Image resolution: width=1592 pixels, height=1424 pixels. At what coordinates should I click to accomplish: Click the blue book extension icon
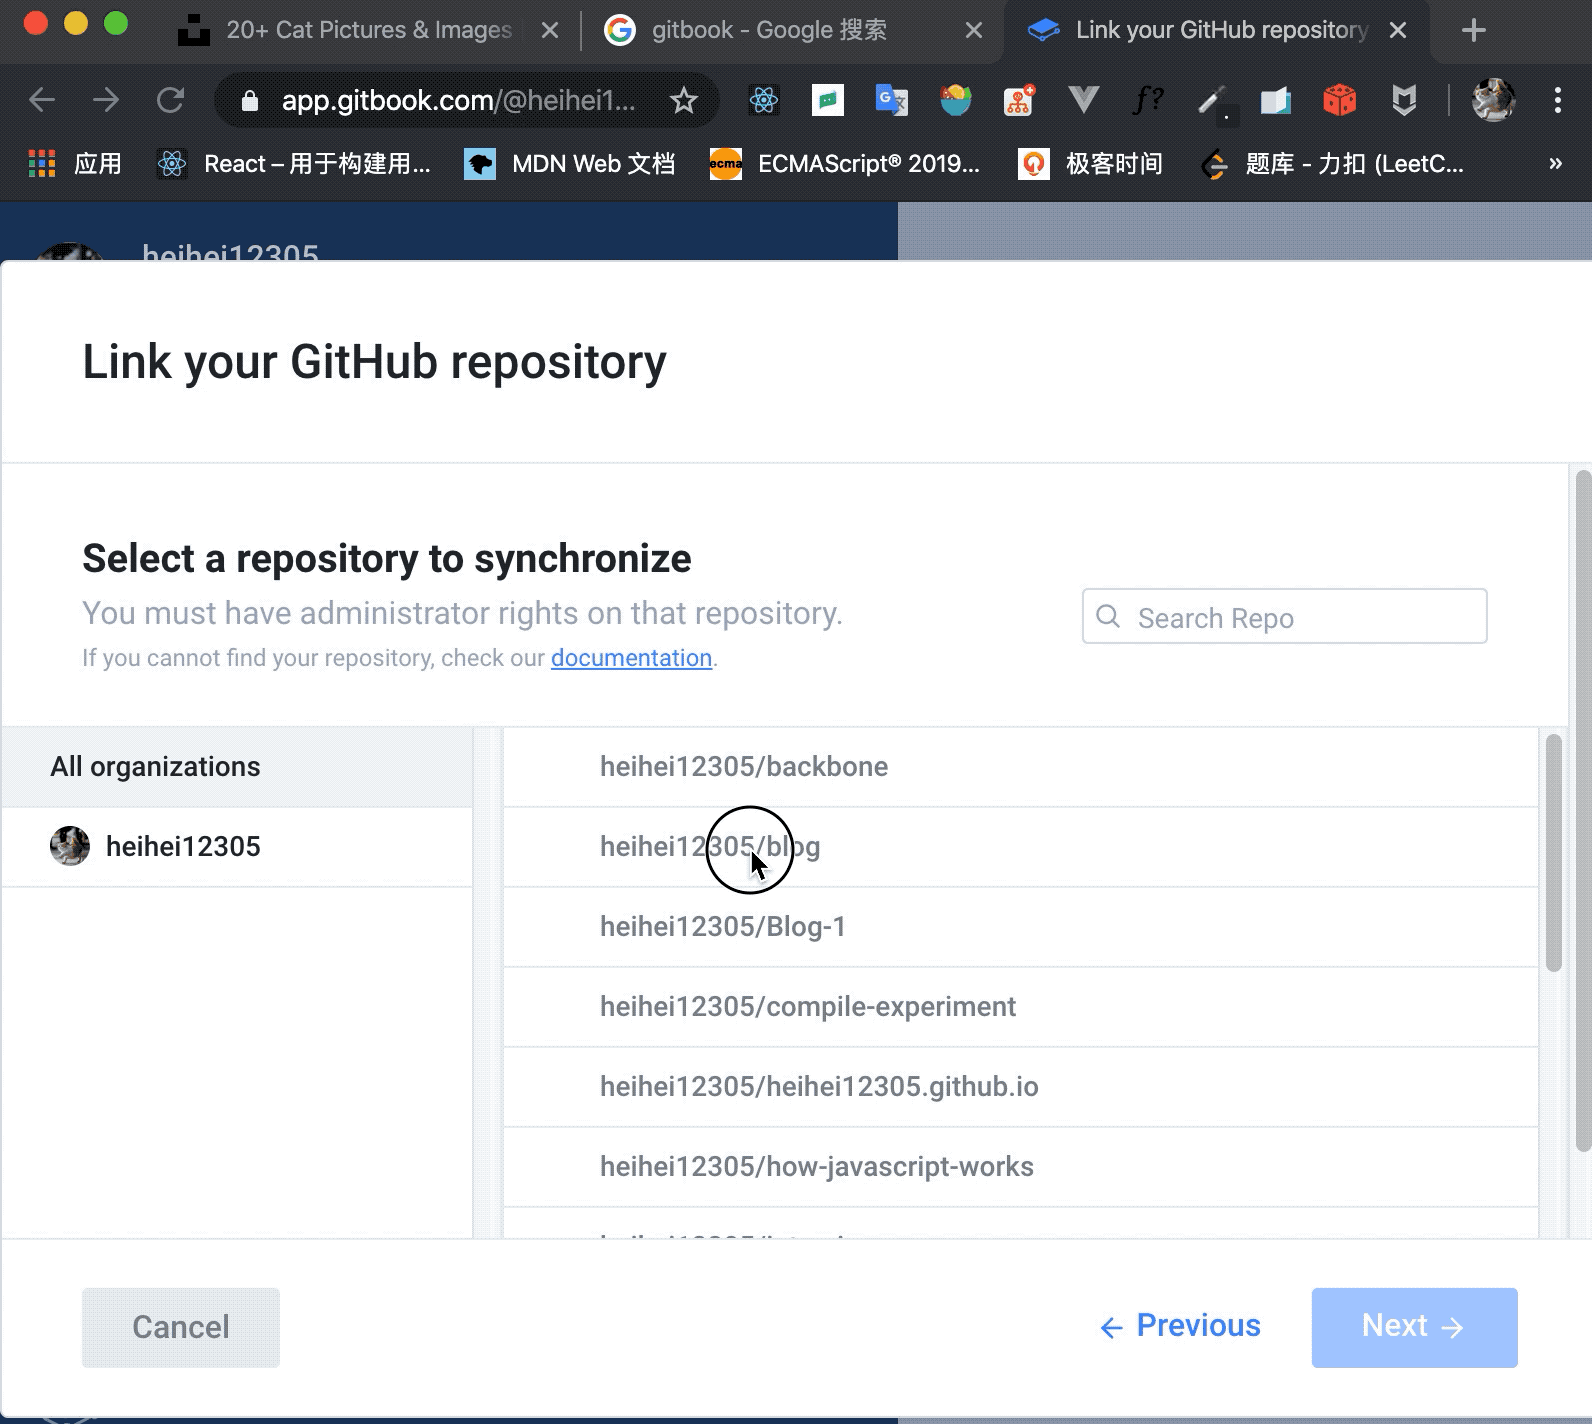(x=1275, y=100)
